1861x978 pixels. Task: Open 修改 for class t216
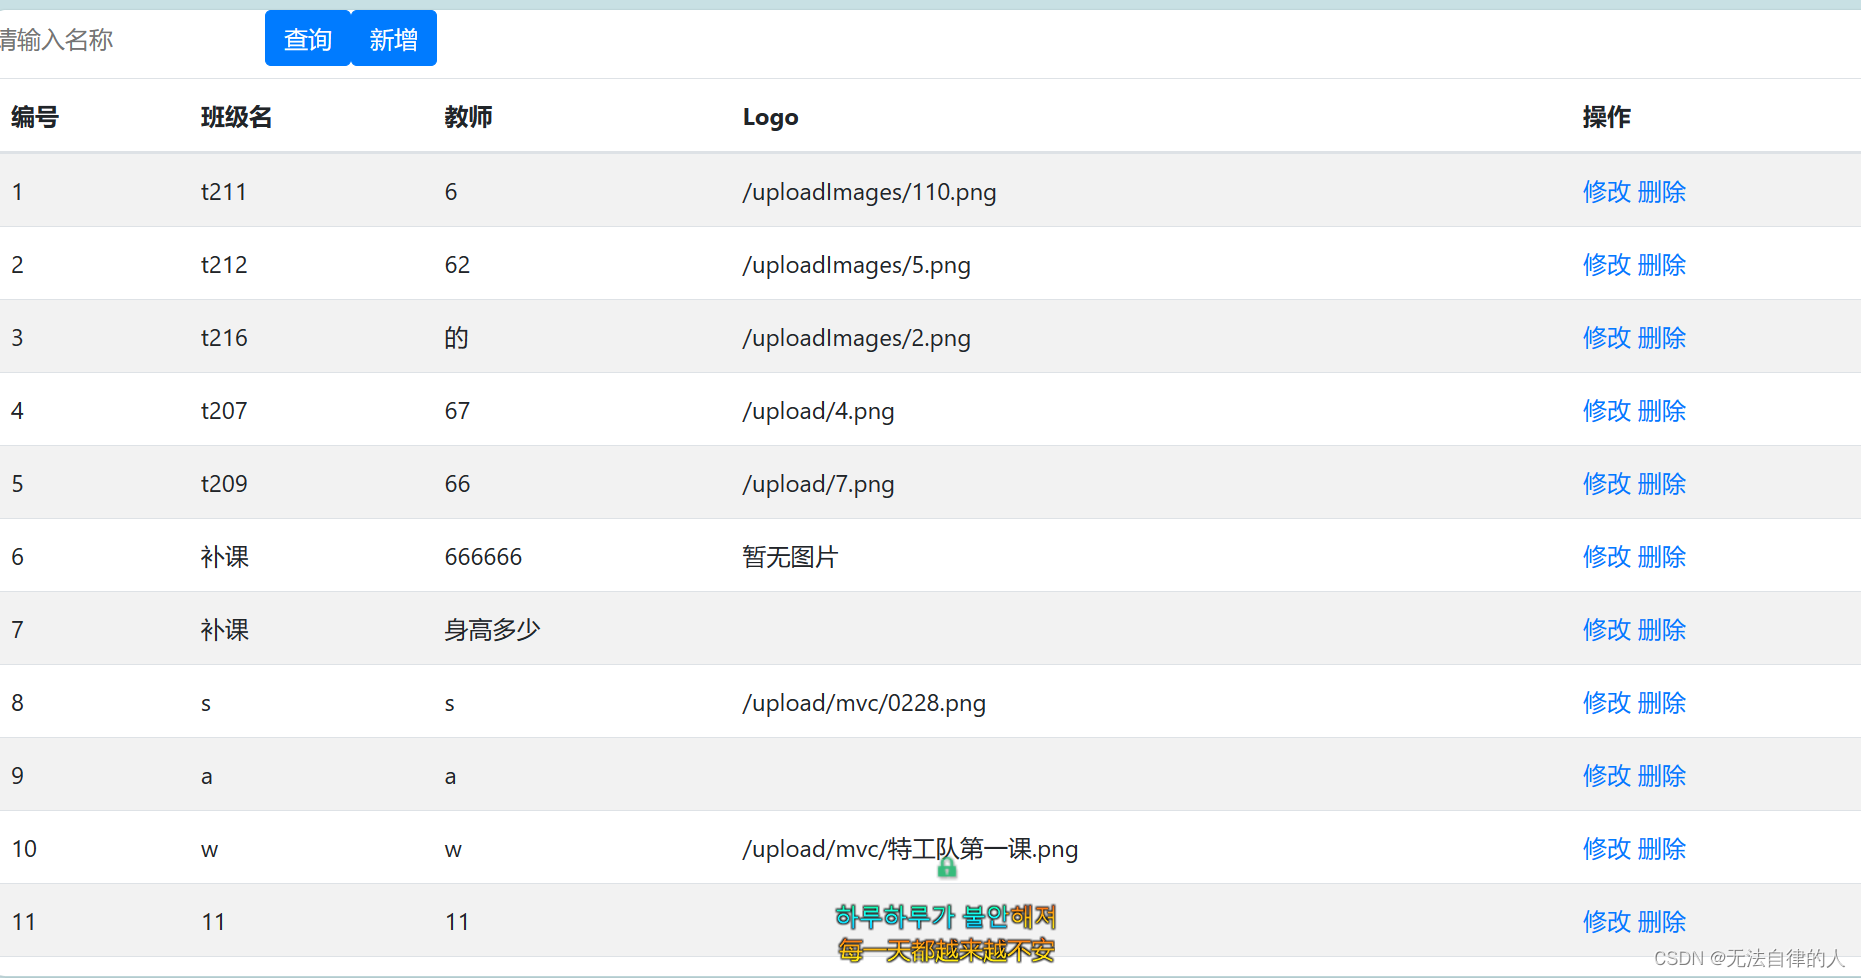tap(1607, 337)
